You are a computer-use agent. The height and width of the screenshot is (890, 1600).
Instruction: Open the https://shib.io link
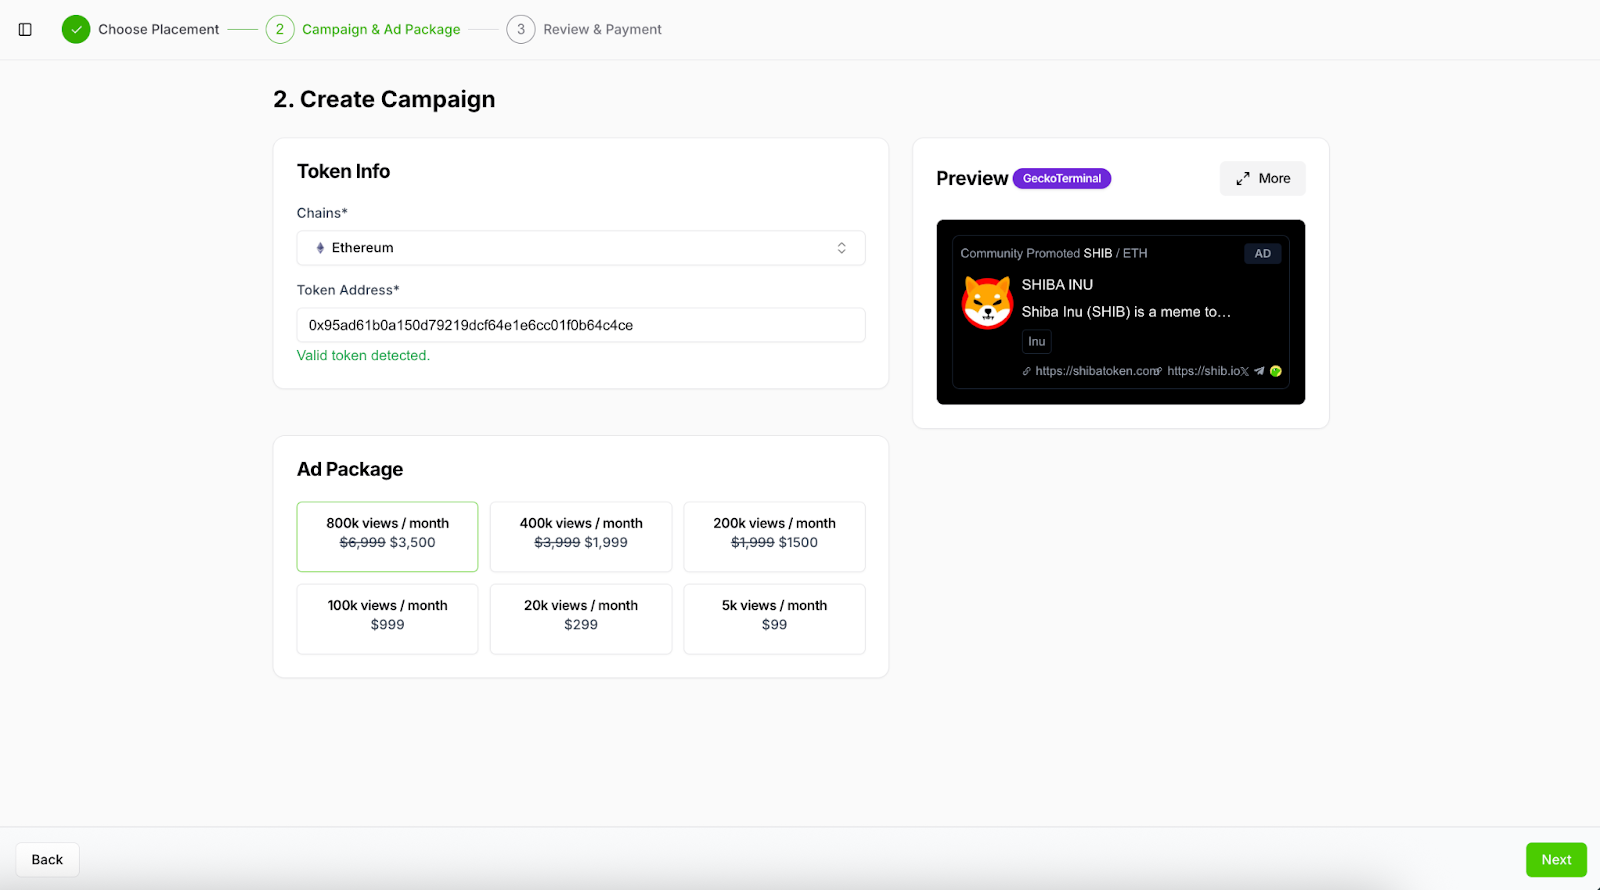(1199, 371)
